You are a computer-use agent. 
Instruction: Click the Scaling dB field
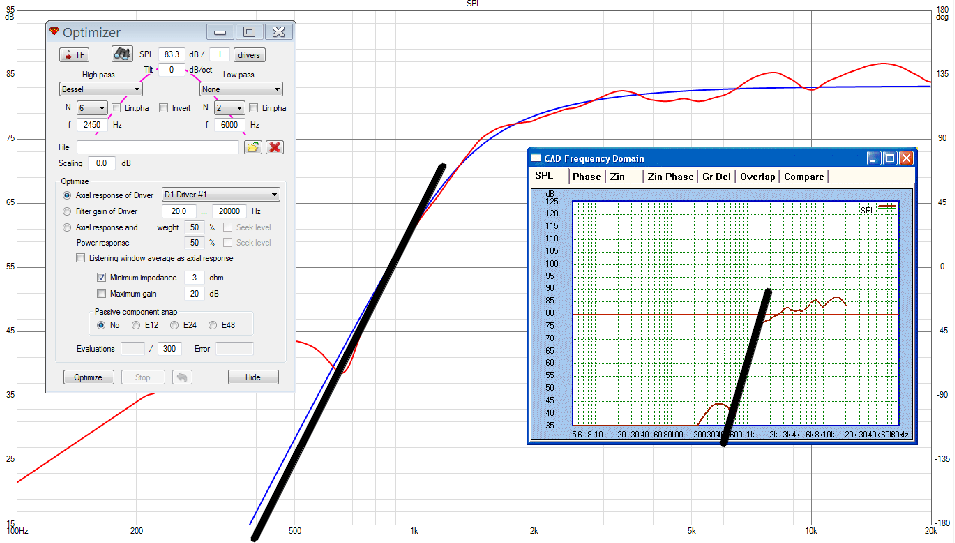102,163
